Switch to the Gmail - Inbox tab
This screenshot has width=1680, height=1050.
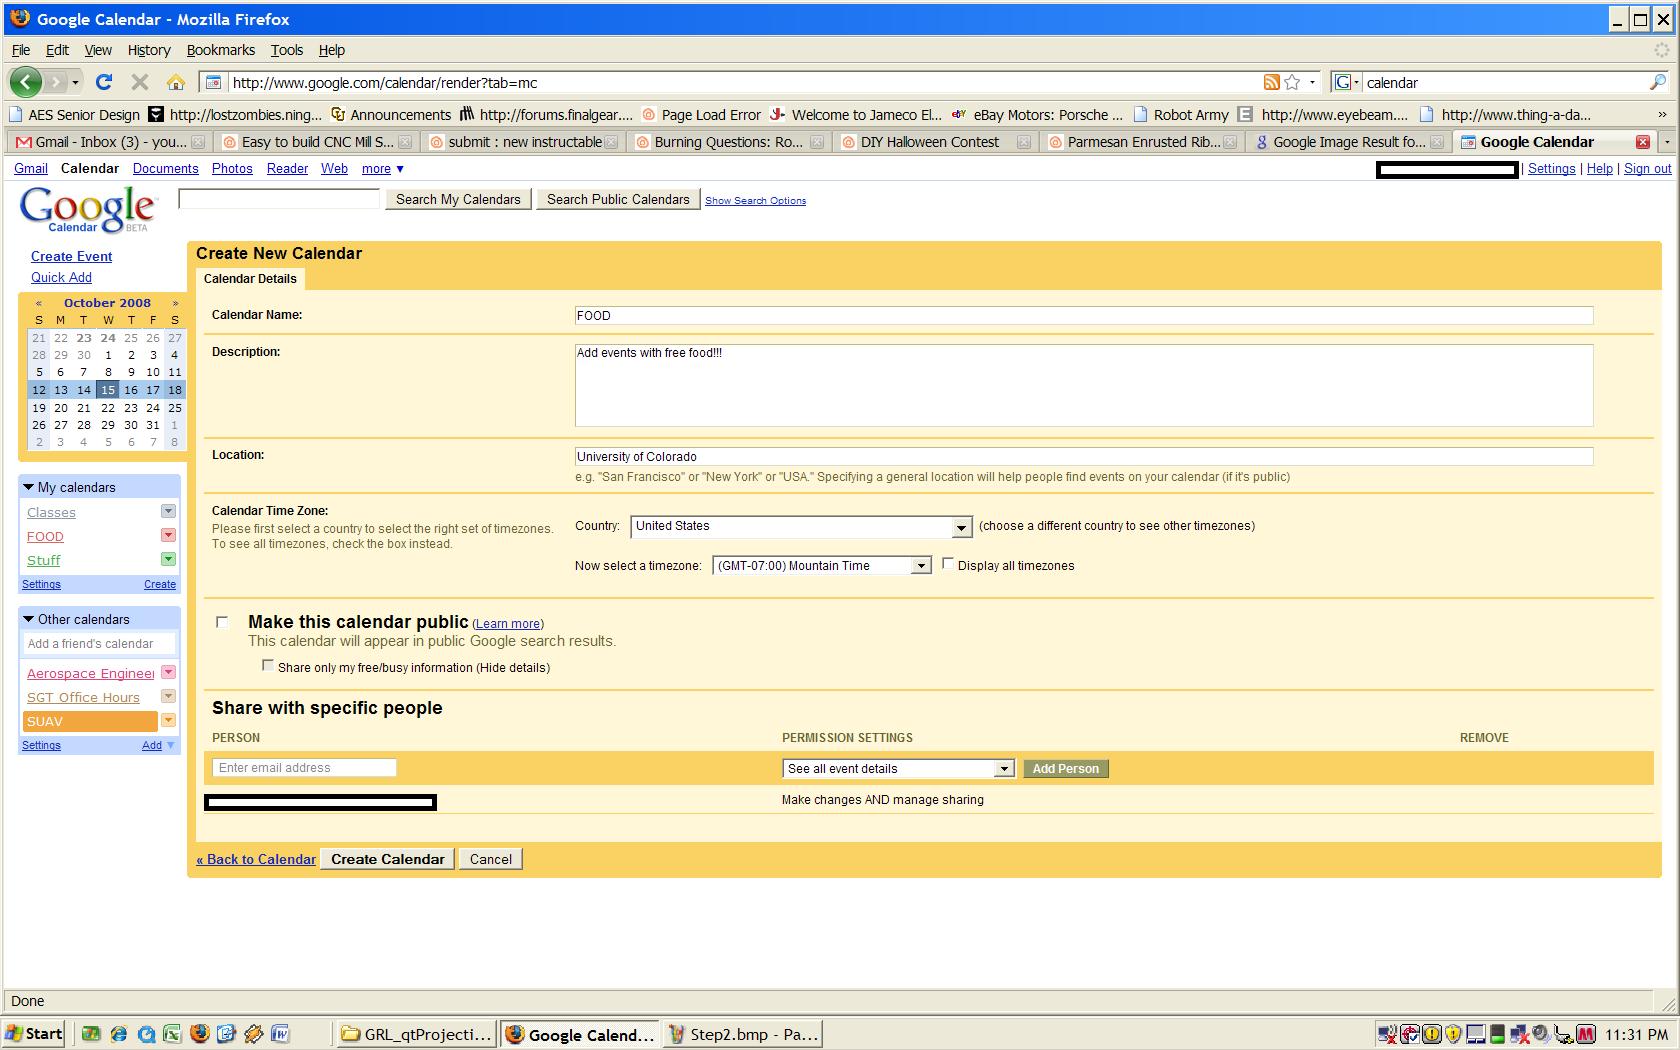[x=109, y=142]
